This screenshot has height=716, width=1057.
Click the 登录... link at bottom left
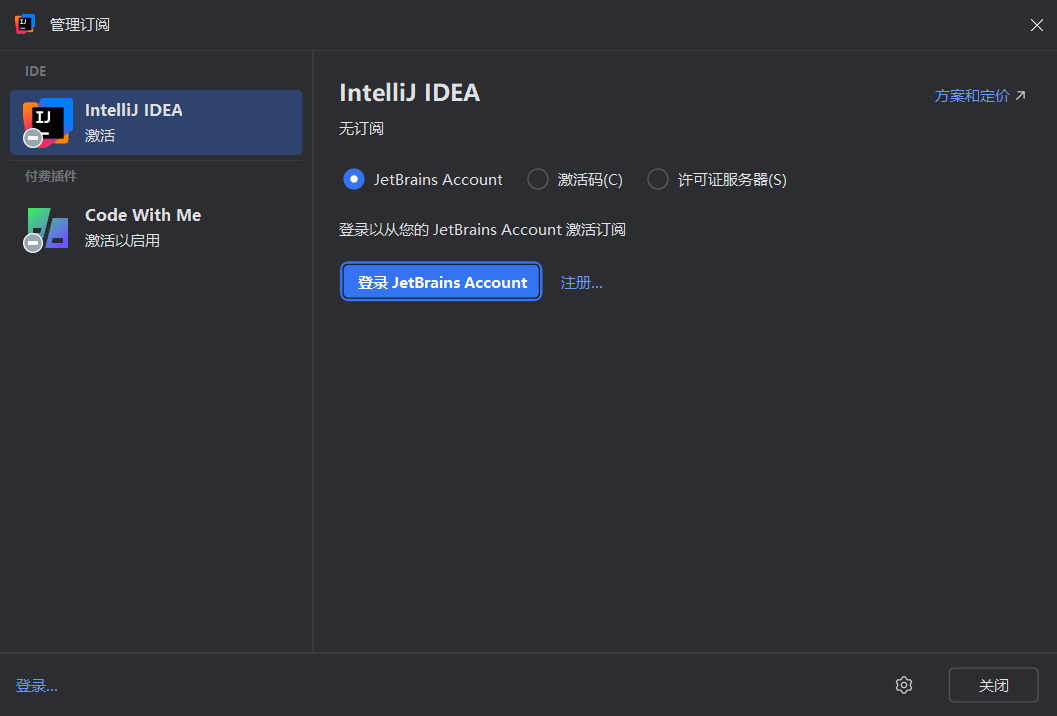tap(37, 686)
